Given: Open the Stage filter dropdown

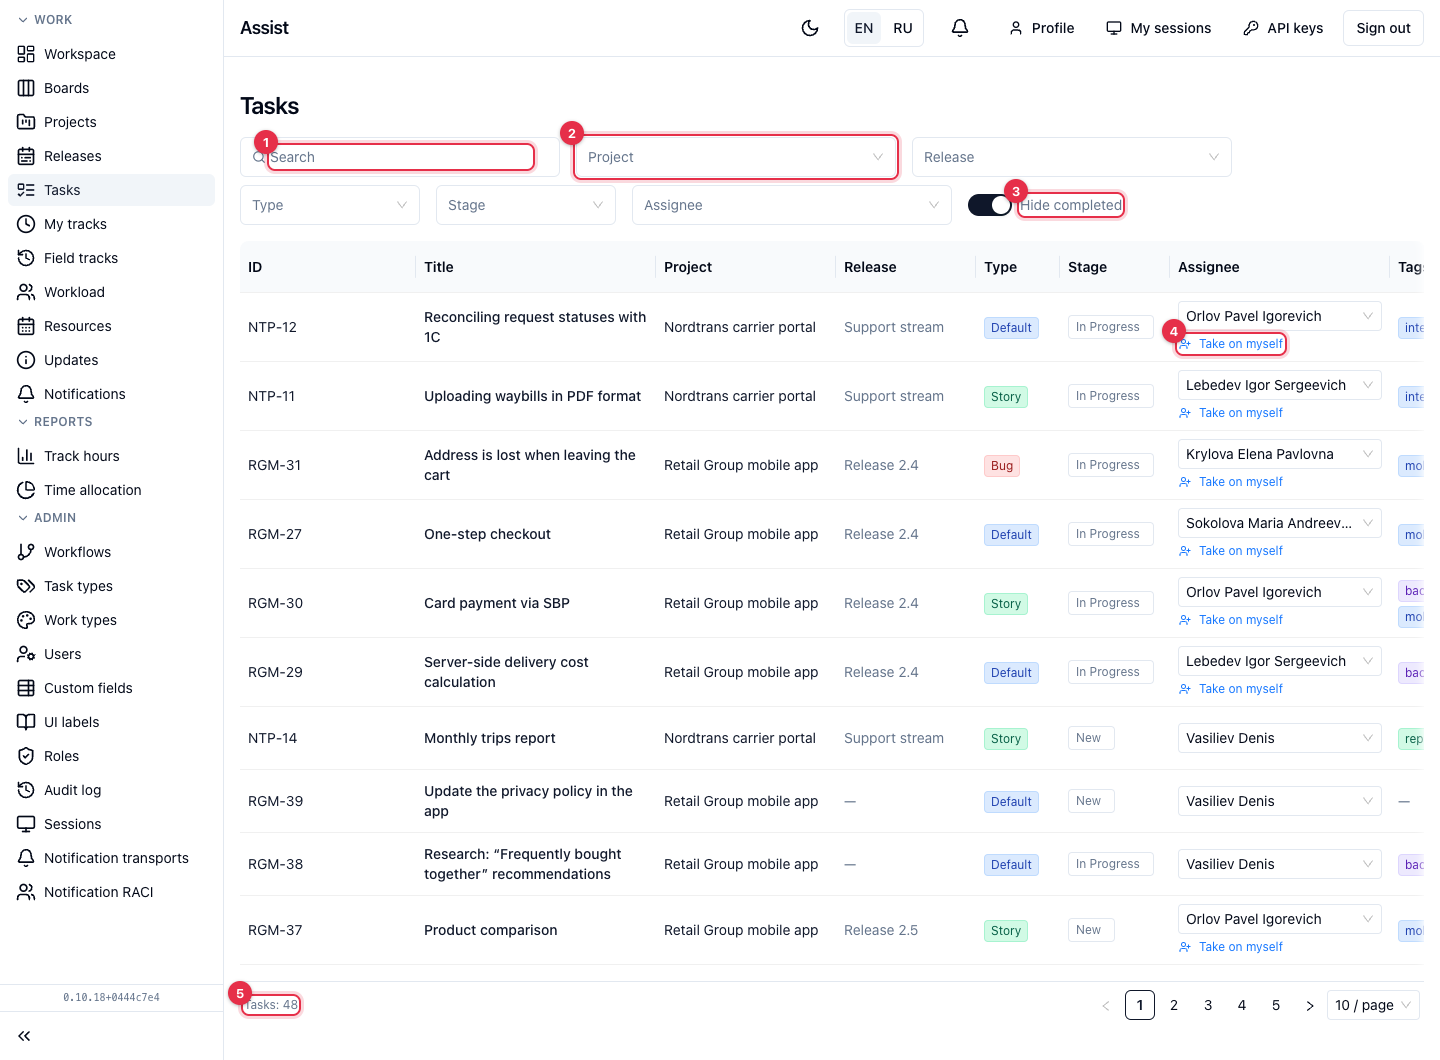Looking at the screenshot, I should pos(526,205).
